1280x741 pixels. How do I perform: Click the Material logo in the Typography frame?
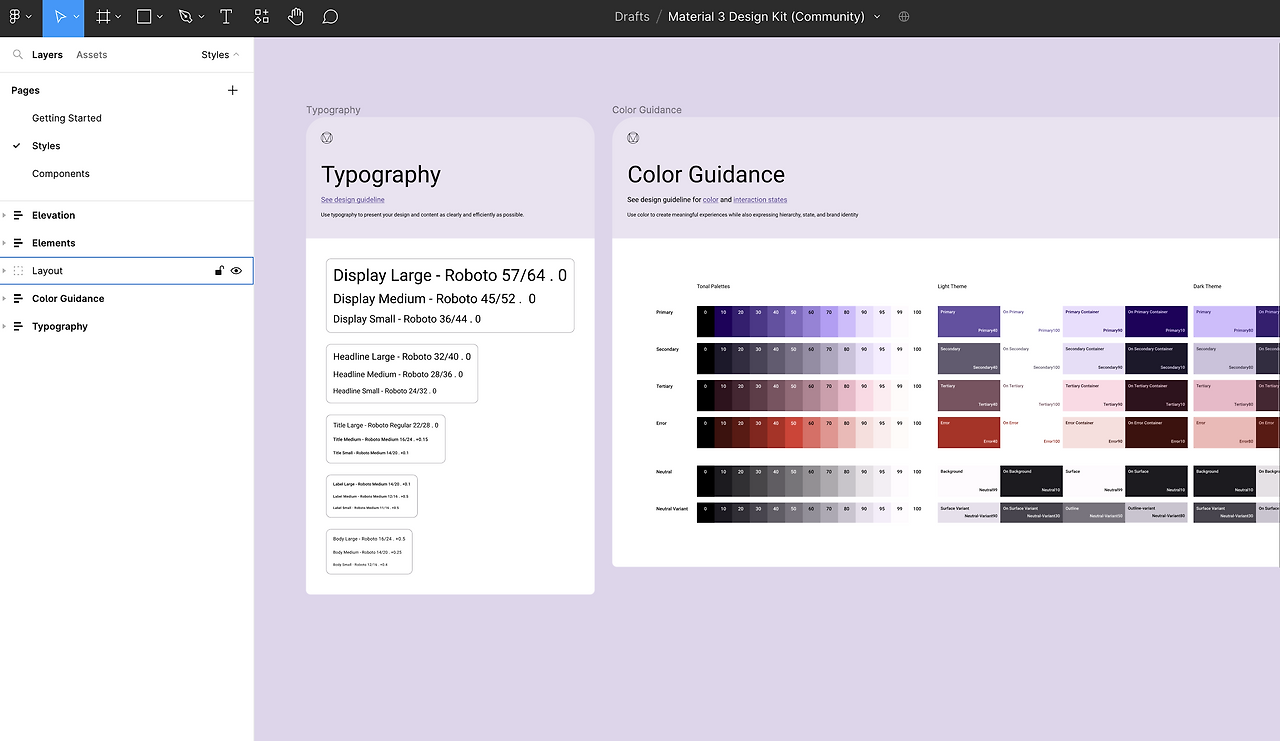click(327, 138)
